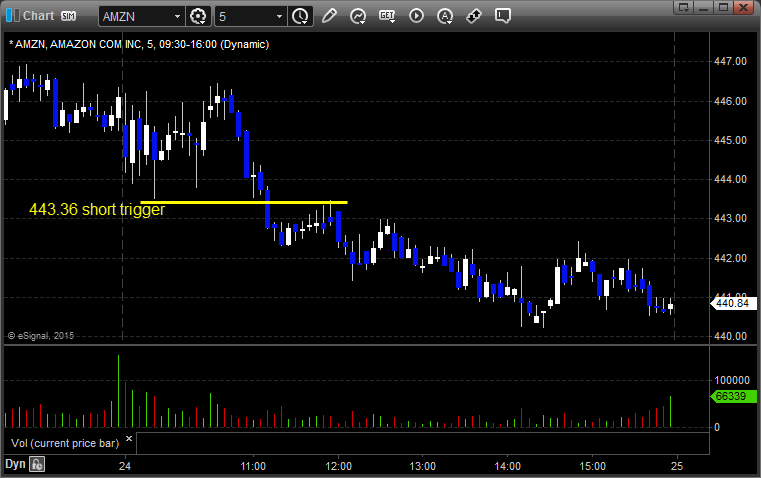Click the 14:00 time axis label
The width and height of the screenshot is (761, 478).
point(508,466)
